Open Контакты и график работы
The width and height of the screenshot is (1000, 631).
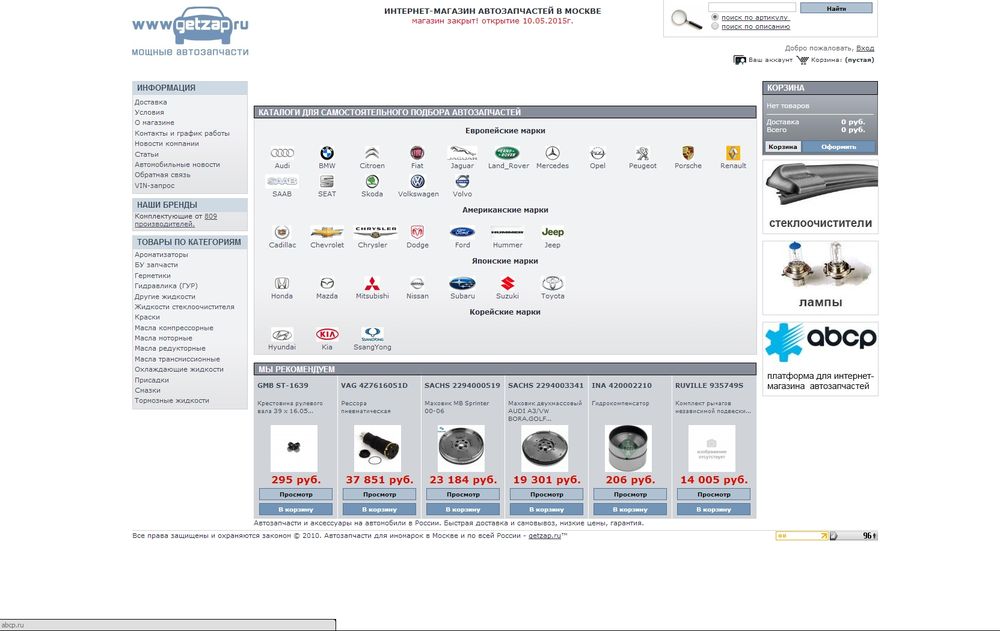[x=182, y=133]
